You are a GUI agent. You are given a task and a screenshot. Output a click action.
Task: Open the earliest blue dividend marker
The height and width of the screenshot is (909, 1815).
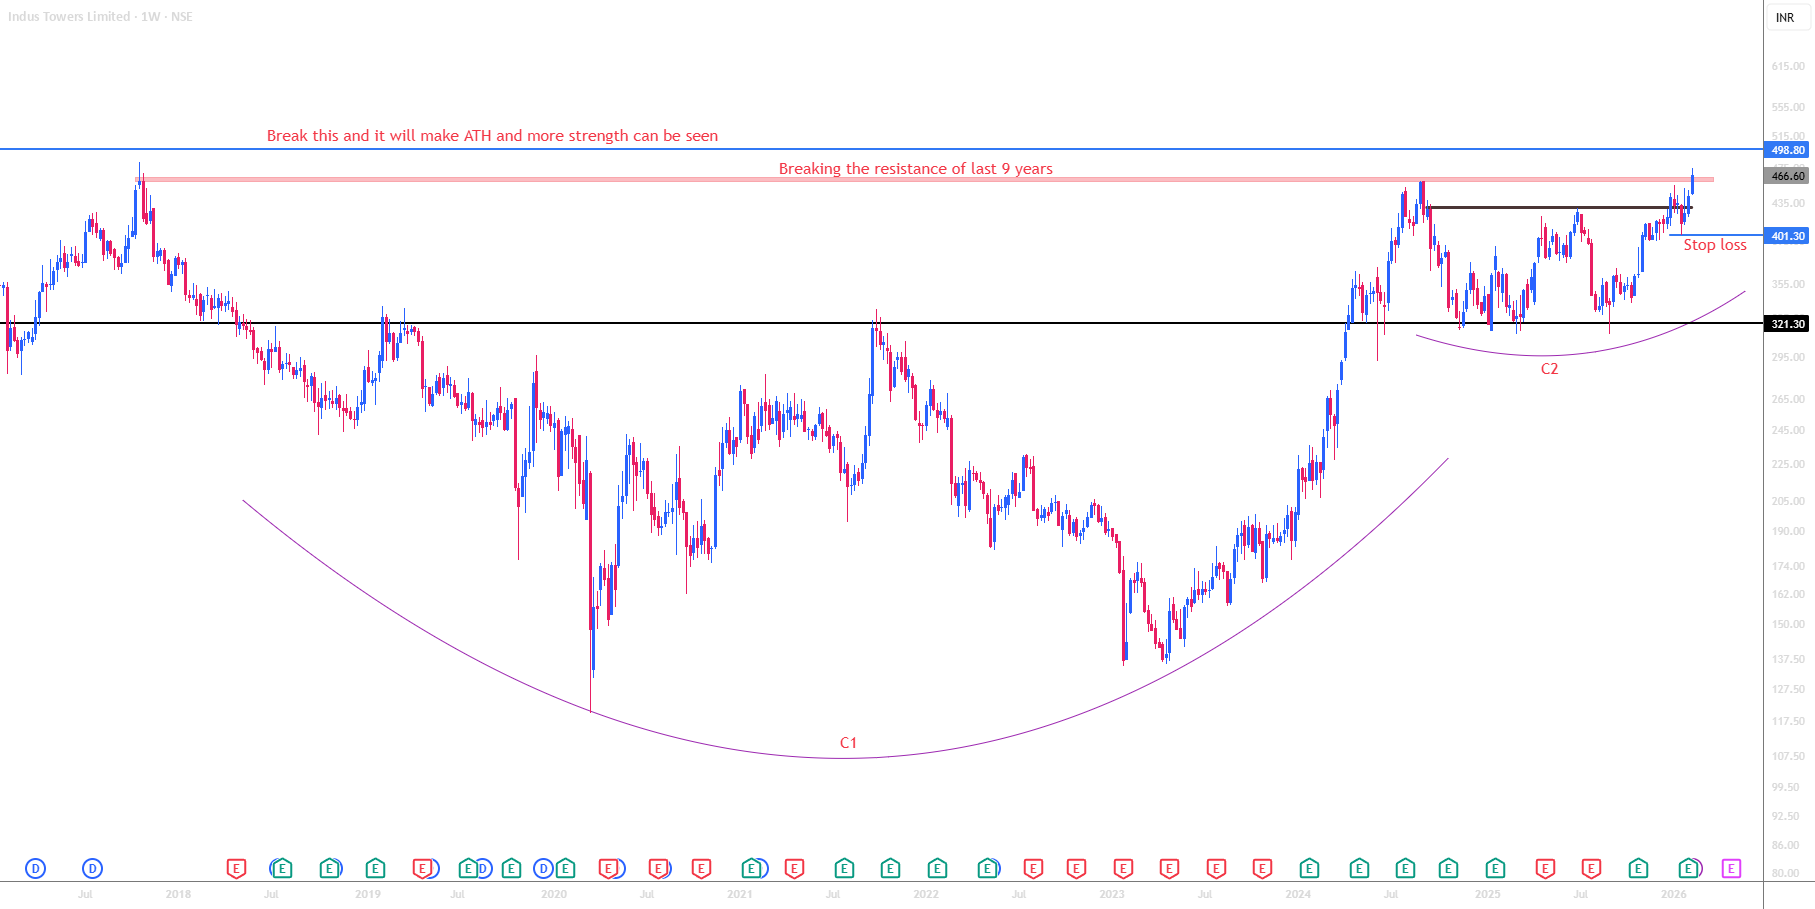pyautogui.click(x=35, y=869)
